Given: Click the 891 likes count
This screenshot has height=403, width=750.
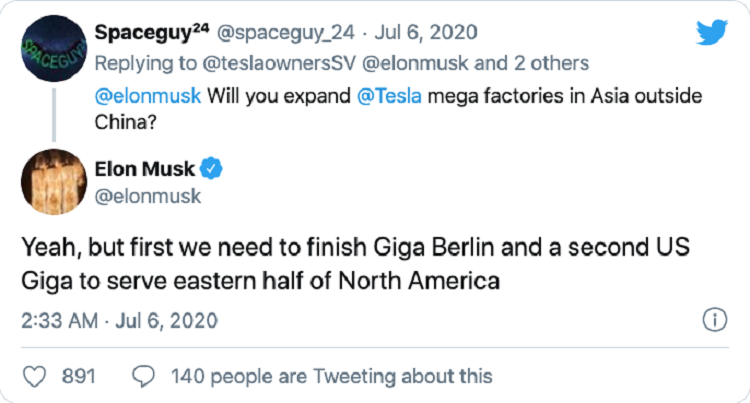Looking at the screenshot, I should click(78, 376).
